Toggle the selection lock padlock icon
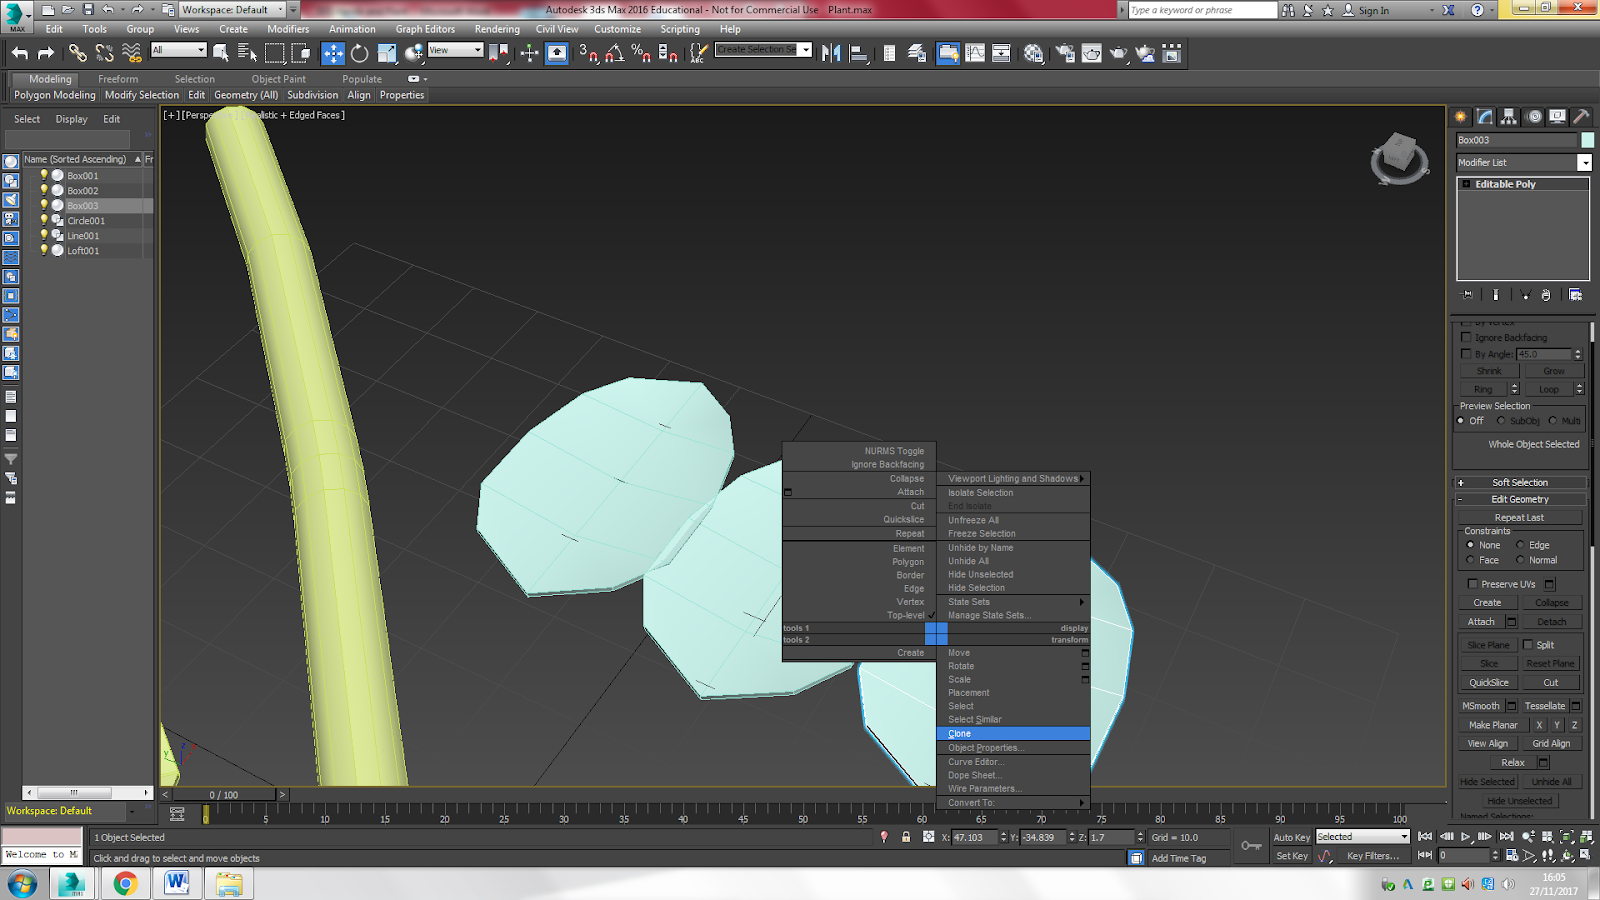1600x900 pixels. (906, 837)
